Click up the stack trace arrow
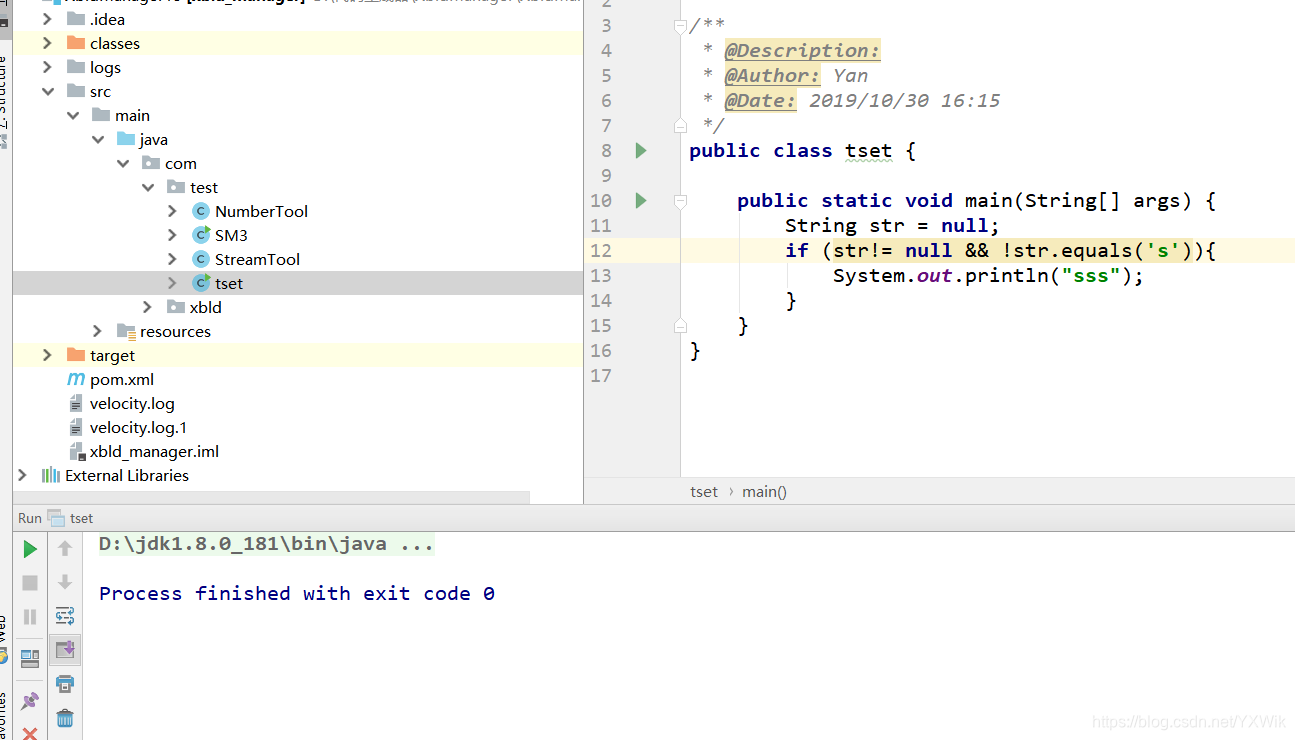The height and width of the screenshot is (740, 1295). [x=65, y=548]
